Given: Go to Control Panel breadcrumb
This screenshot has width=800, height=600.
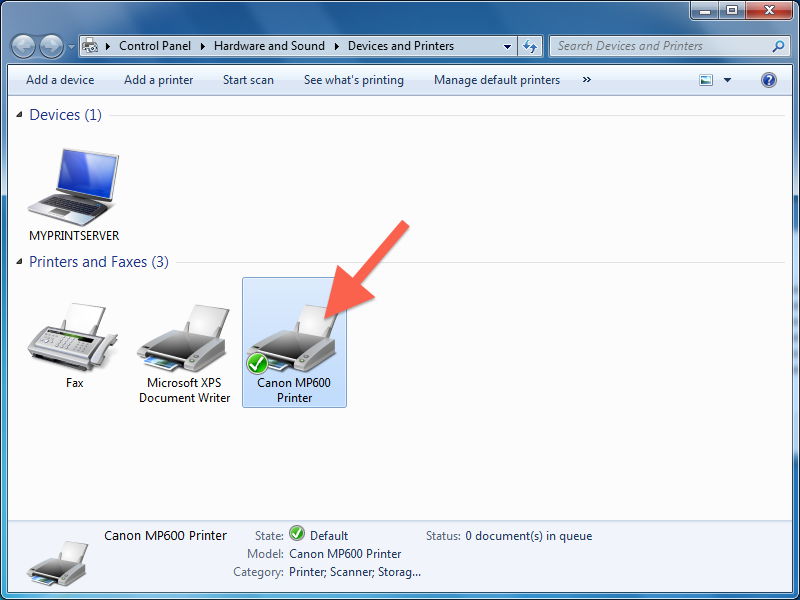Looking at the screenshot, I should click(x=155, y=46).
